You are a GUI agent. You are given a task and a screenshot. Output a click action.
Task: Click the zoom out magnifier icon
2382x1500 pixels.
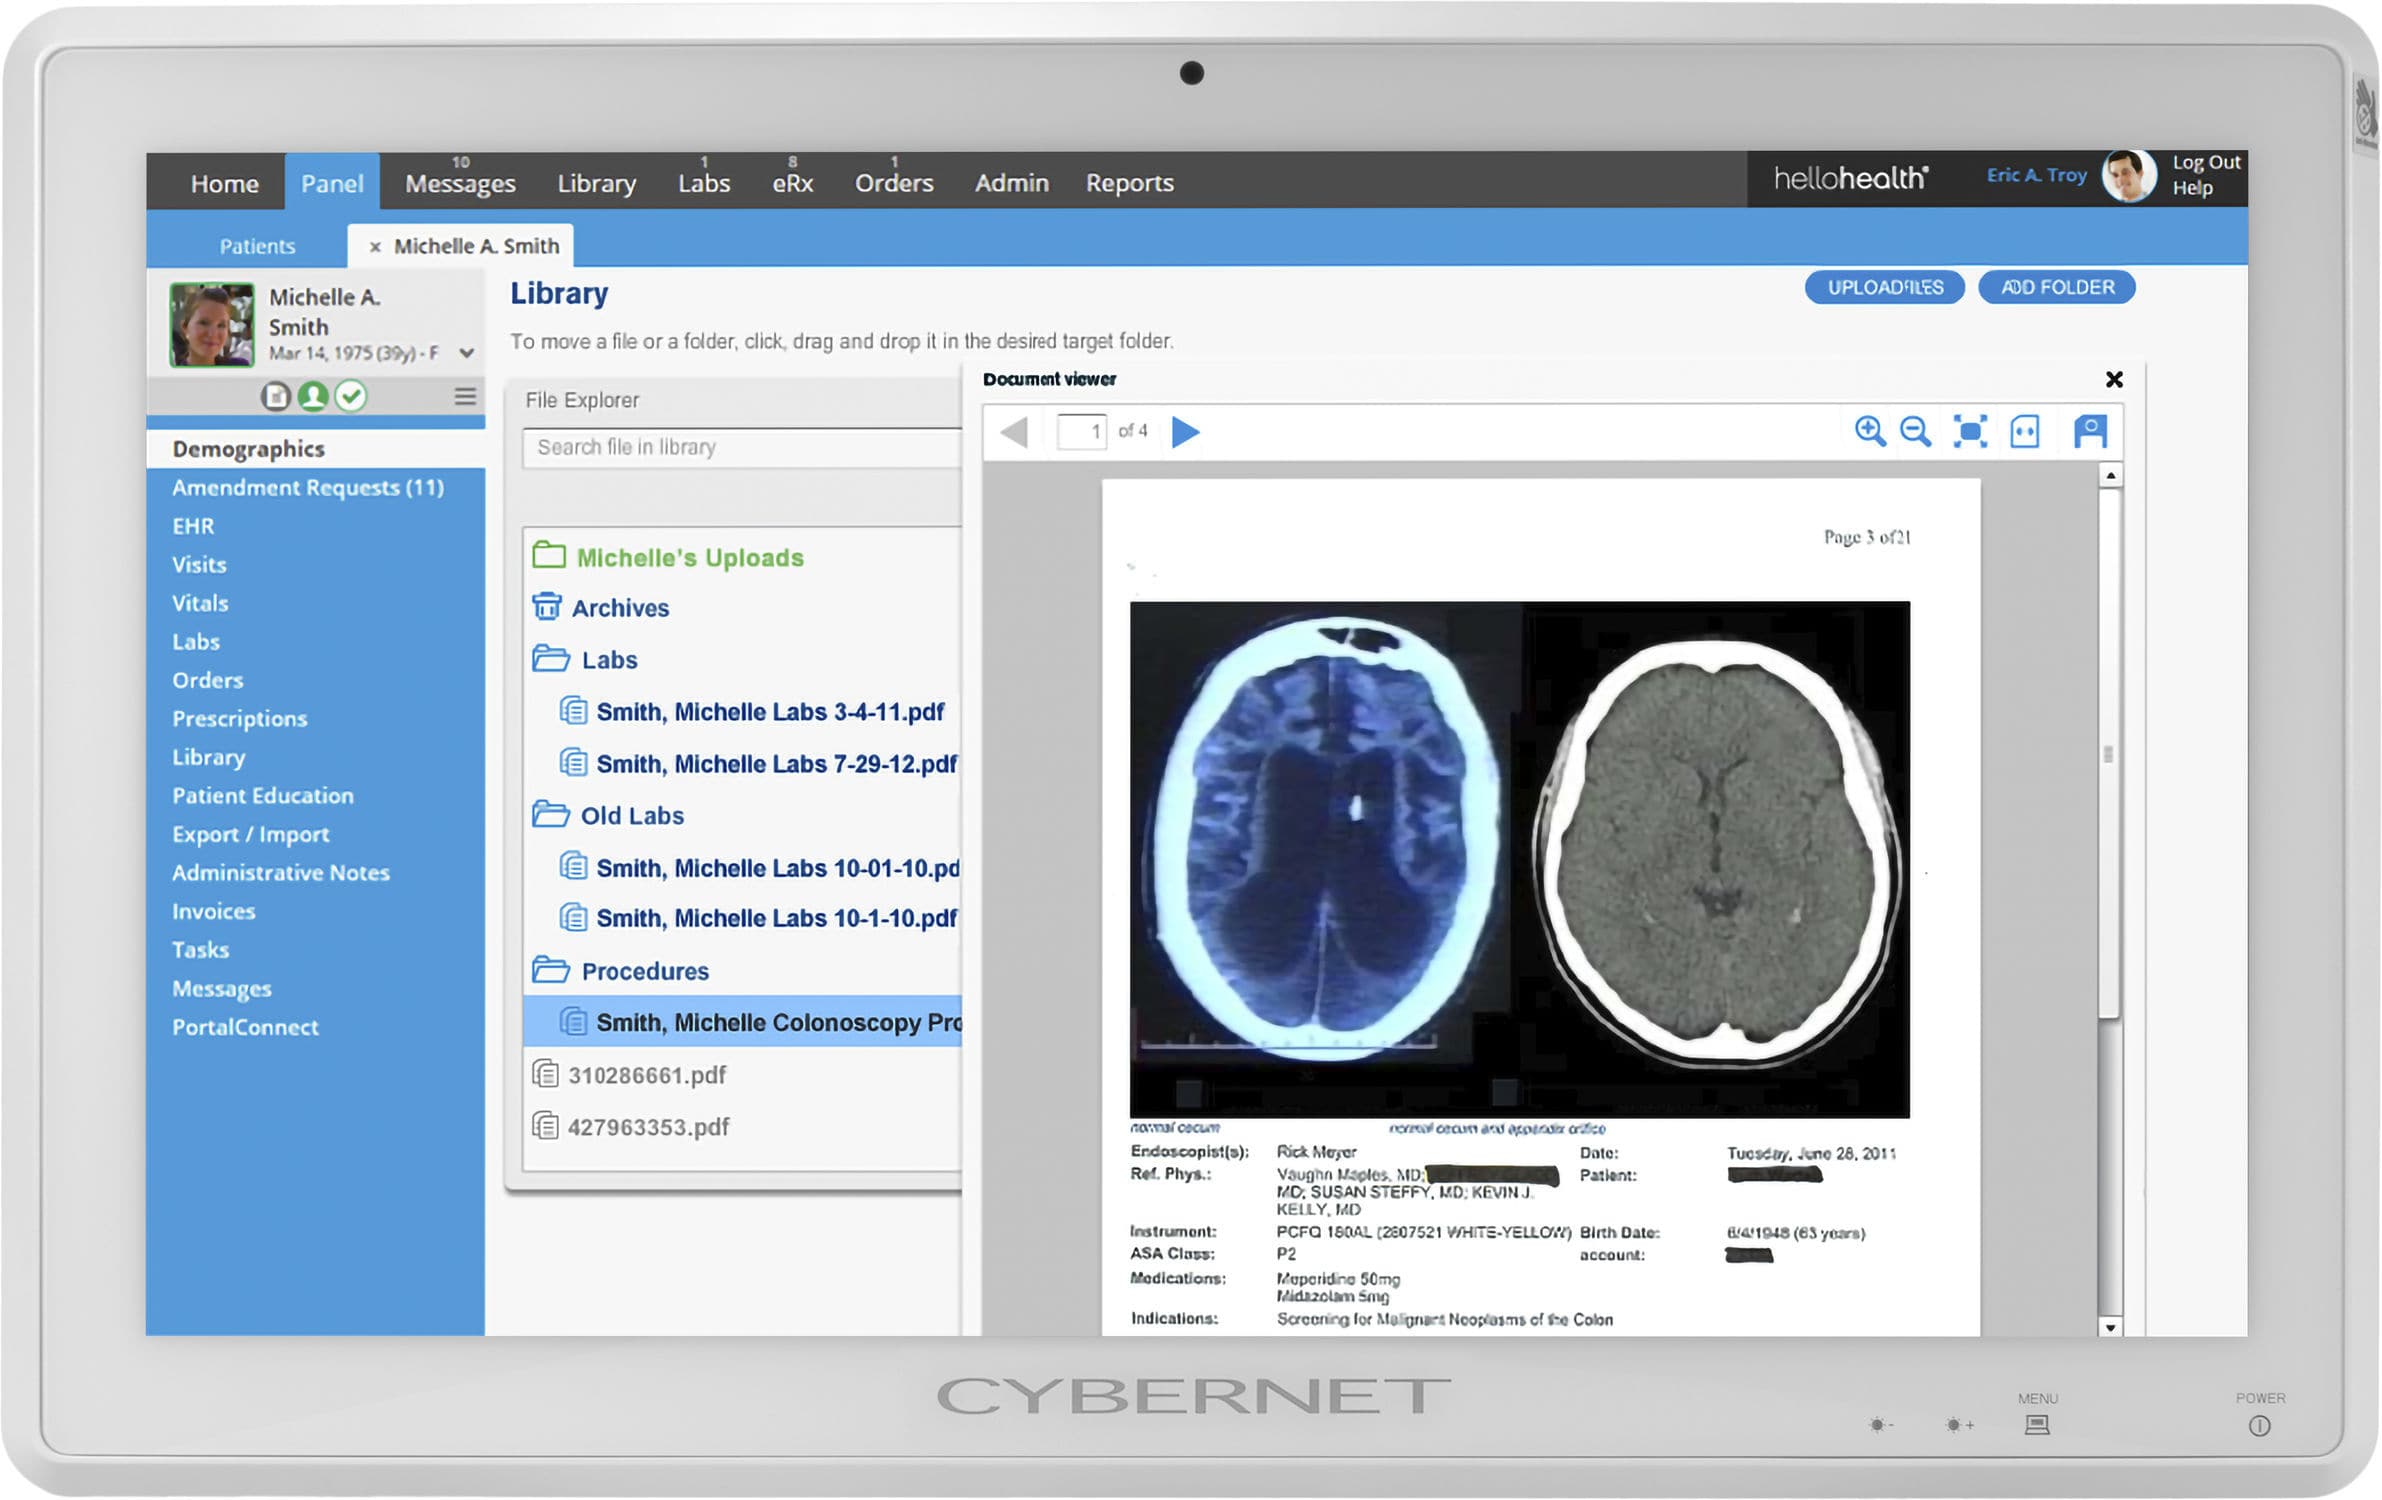(x=1914, y=431)
